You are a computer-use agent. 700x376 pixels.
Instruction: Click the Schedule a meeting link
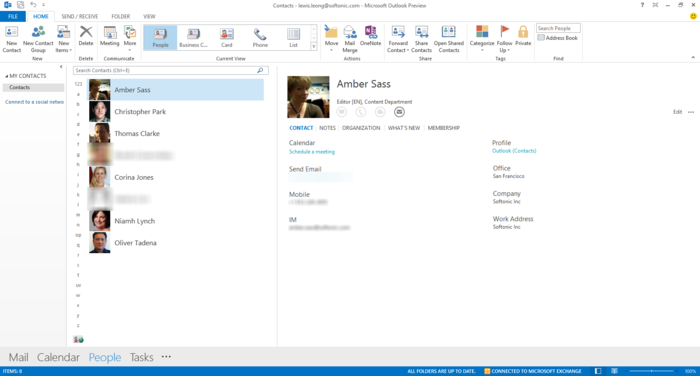pos(312,152)
